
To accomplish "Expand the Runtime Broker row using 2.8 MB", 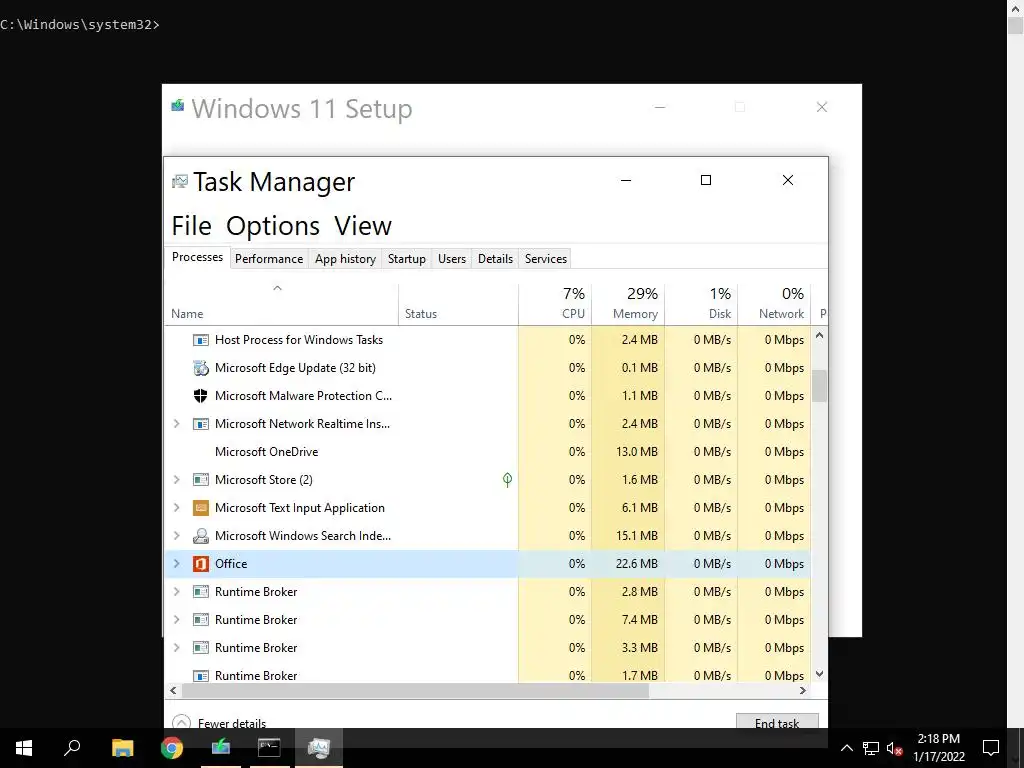I will [176, 592].
